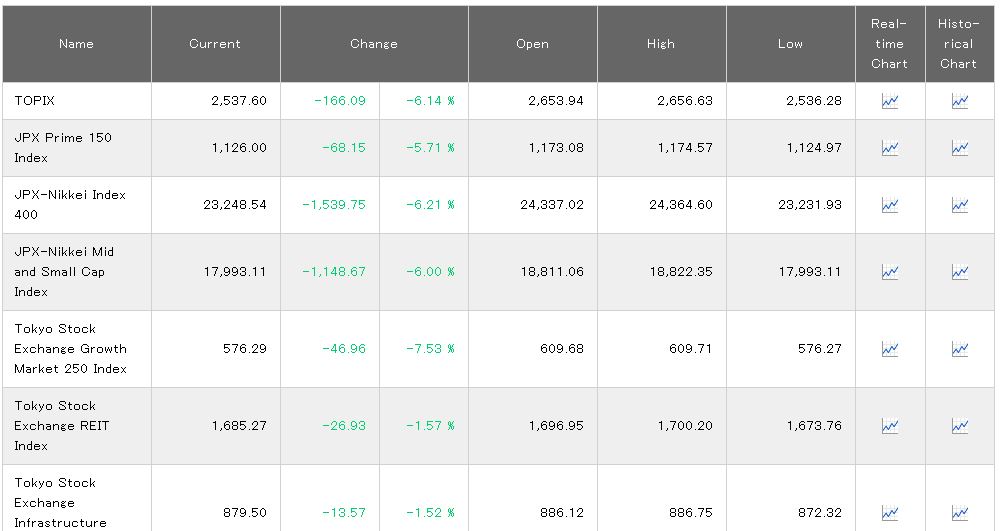
Task: Open JPX Prime 150 historical chart
Action: coord(959,148)
